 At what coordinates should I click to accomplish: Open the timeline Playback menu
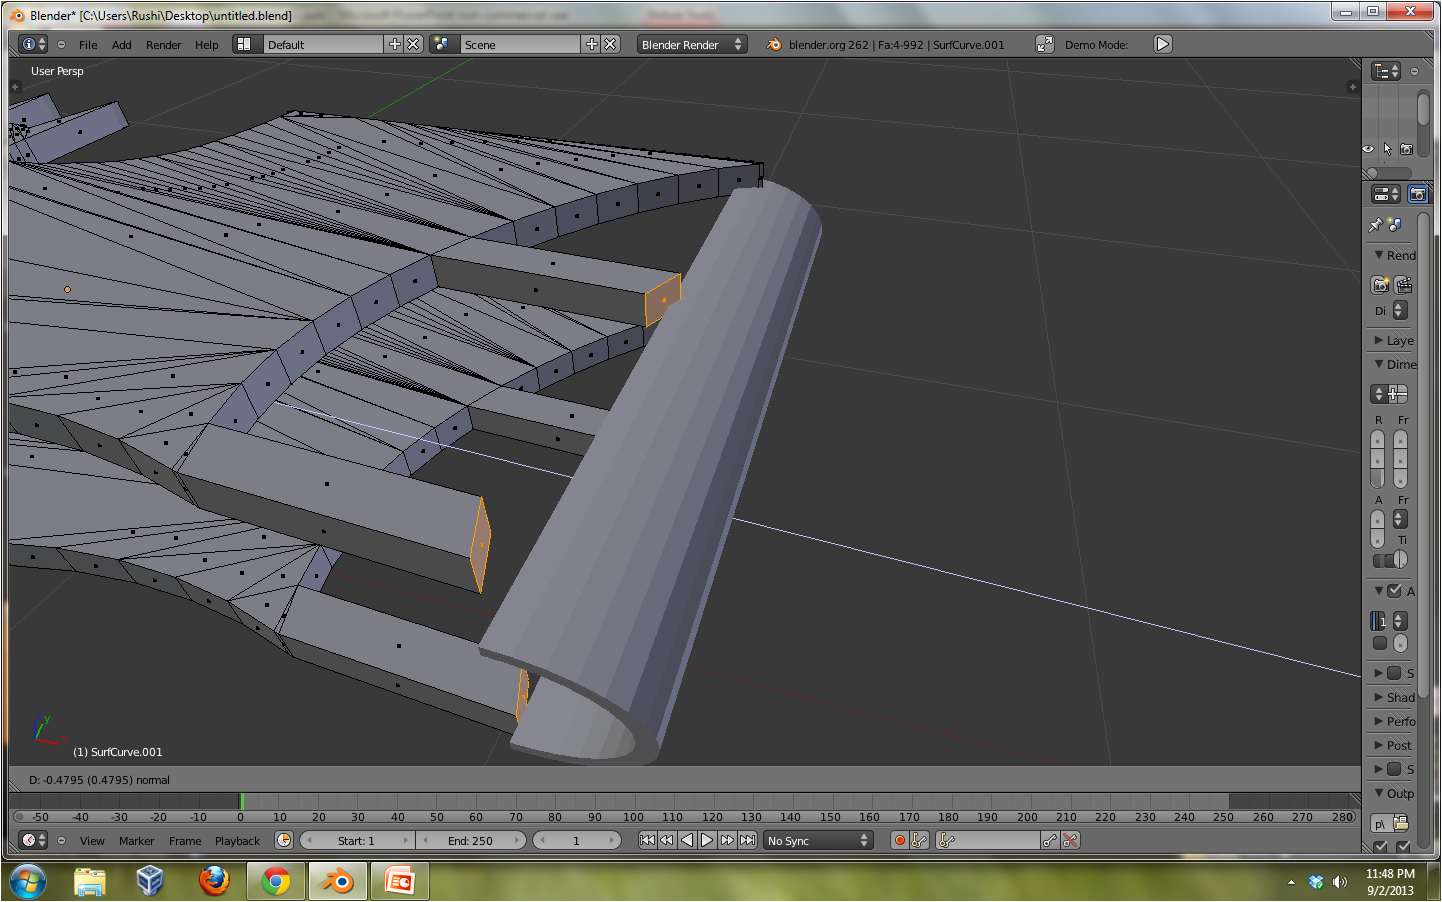click(237, 841)
